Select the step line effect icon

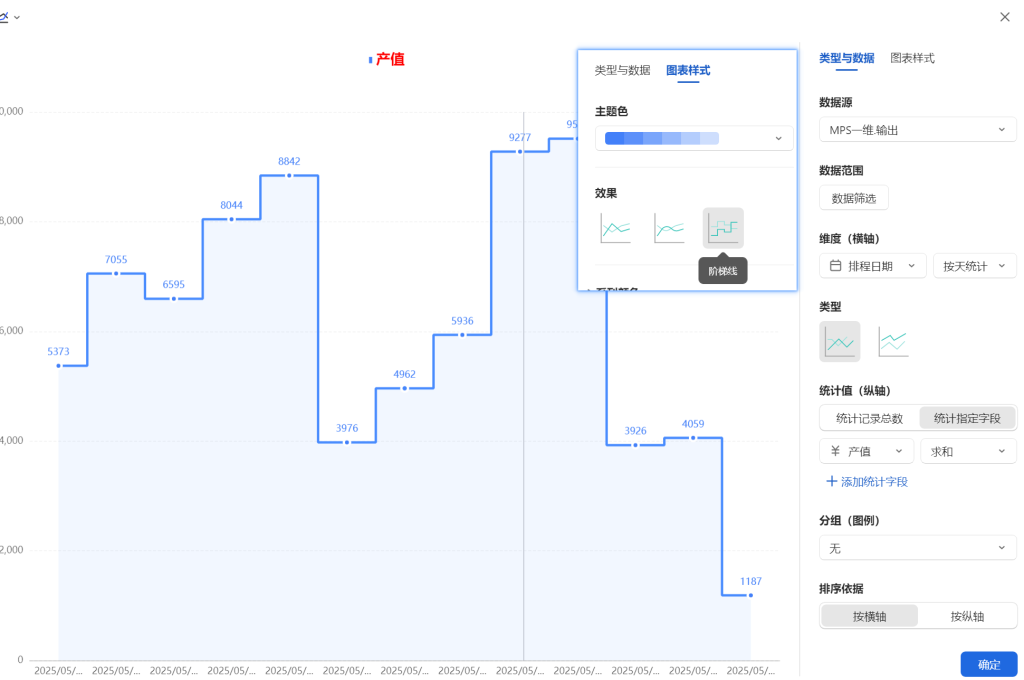[723, 228]
